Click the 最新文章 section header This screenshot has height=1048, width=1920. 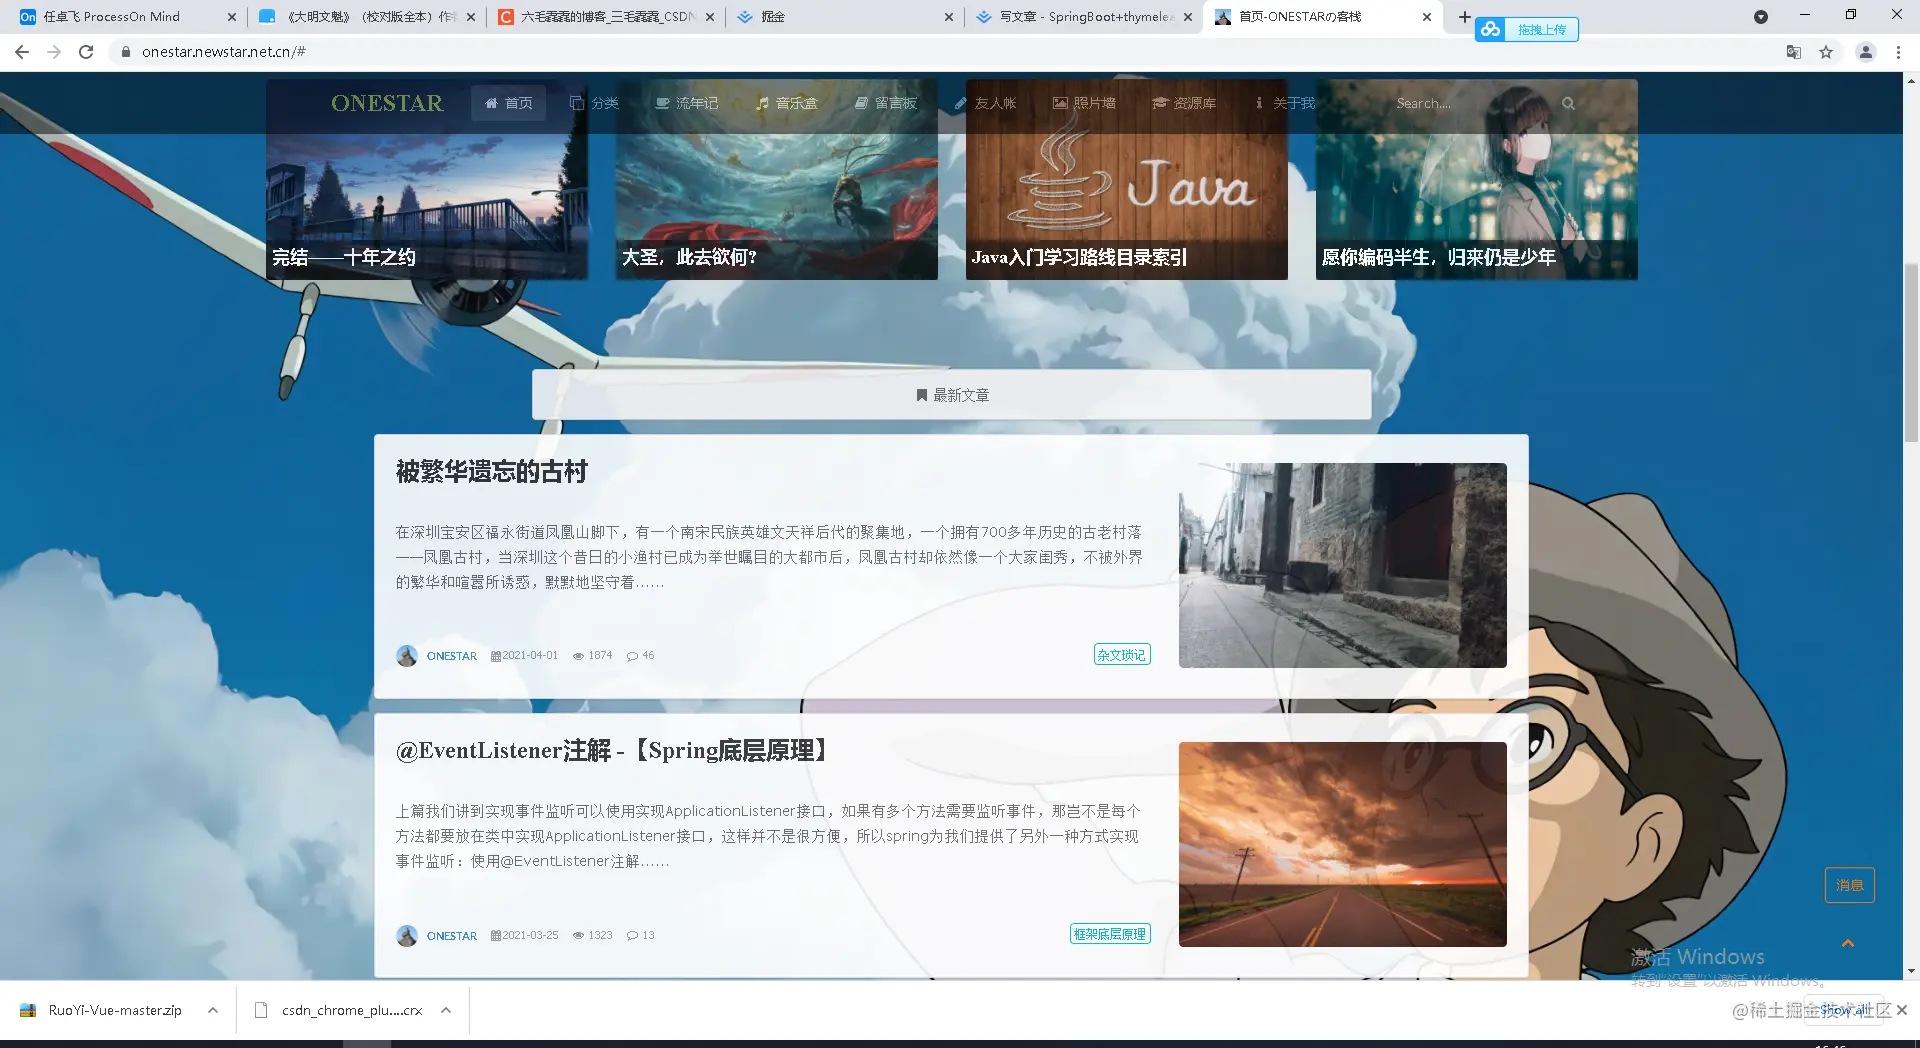pyautogui.click(x=952, y=395)
